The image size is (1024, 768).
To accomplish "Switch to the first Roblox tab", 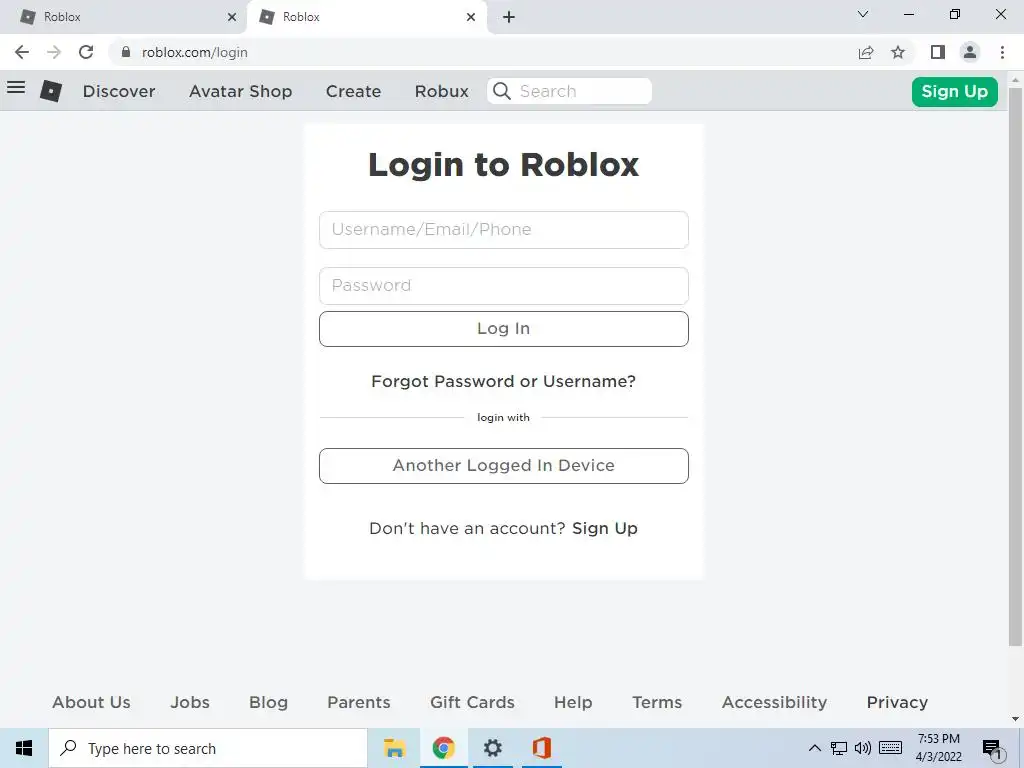I will point(123,17).
